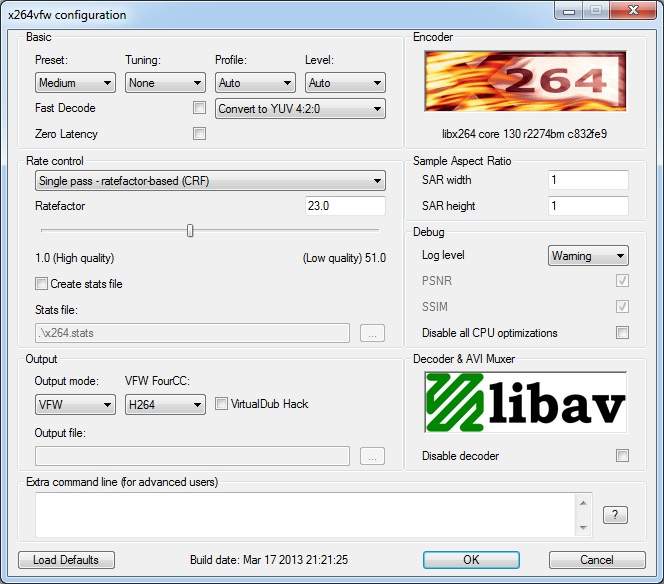Open the Preset dropdown set to Medium
Viewport: 664px width, 584px height.
click(75, 83)
